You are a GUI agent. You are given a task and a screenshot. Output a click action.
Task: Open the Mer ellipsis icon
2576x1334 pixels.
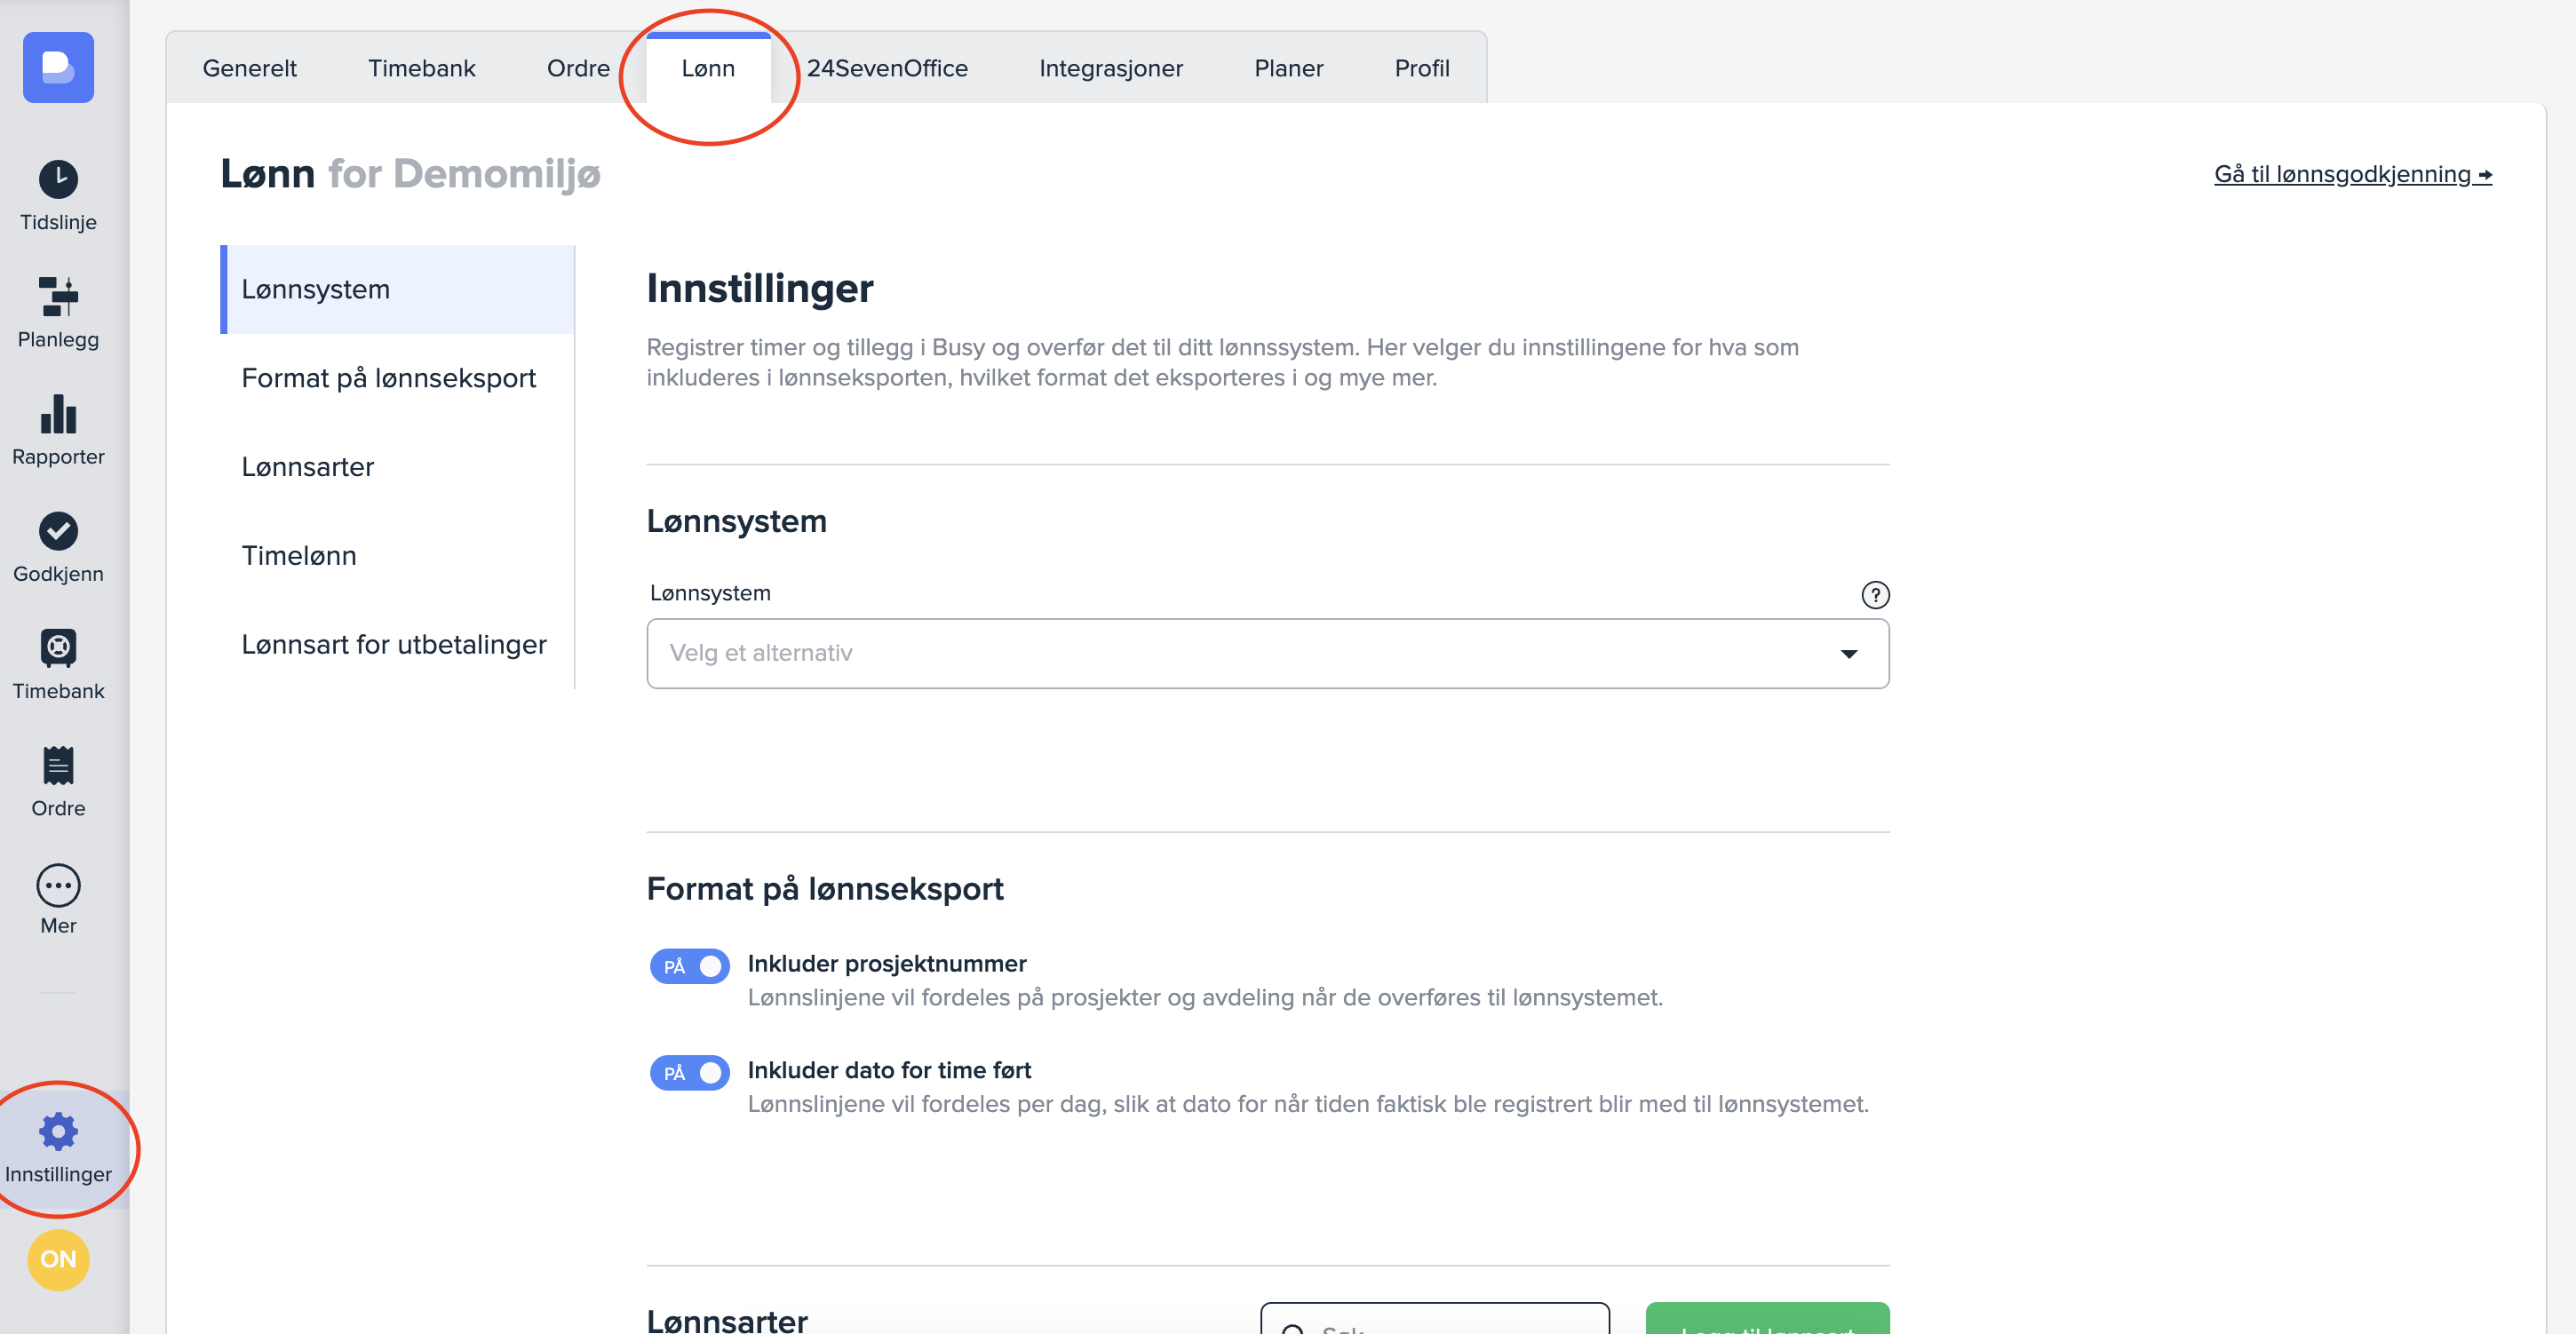tap(58, 885)
